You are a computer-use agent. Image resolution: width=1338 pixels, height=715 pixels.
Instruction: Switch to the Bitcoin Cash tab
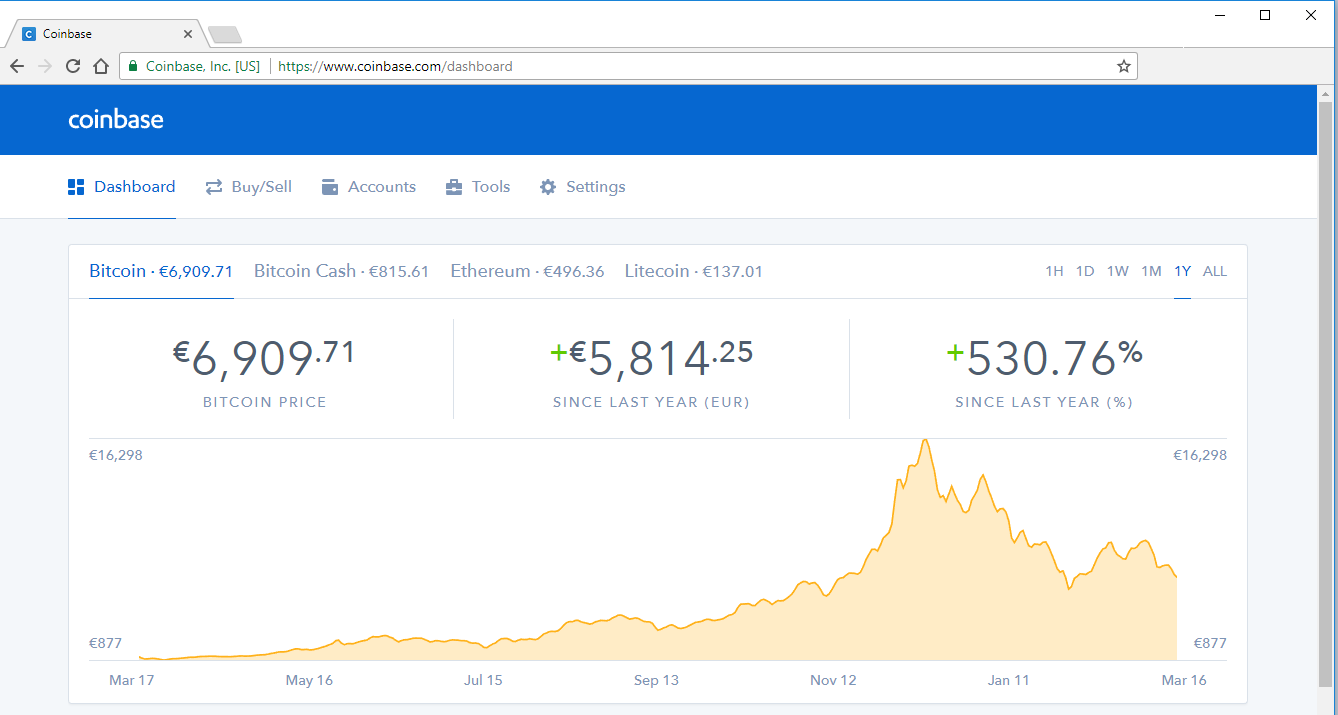tap(341, 271)
